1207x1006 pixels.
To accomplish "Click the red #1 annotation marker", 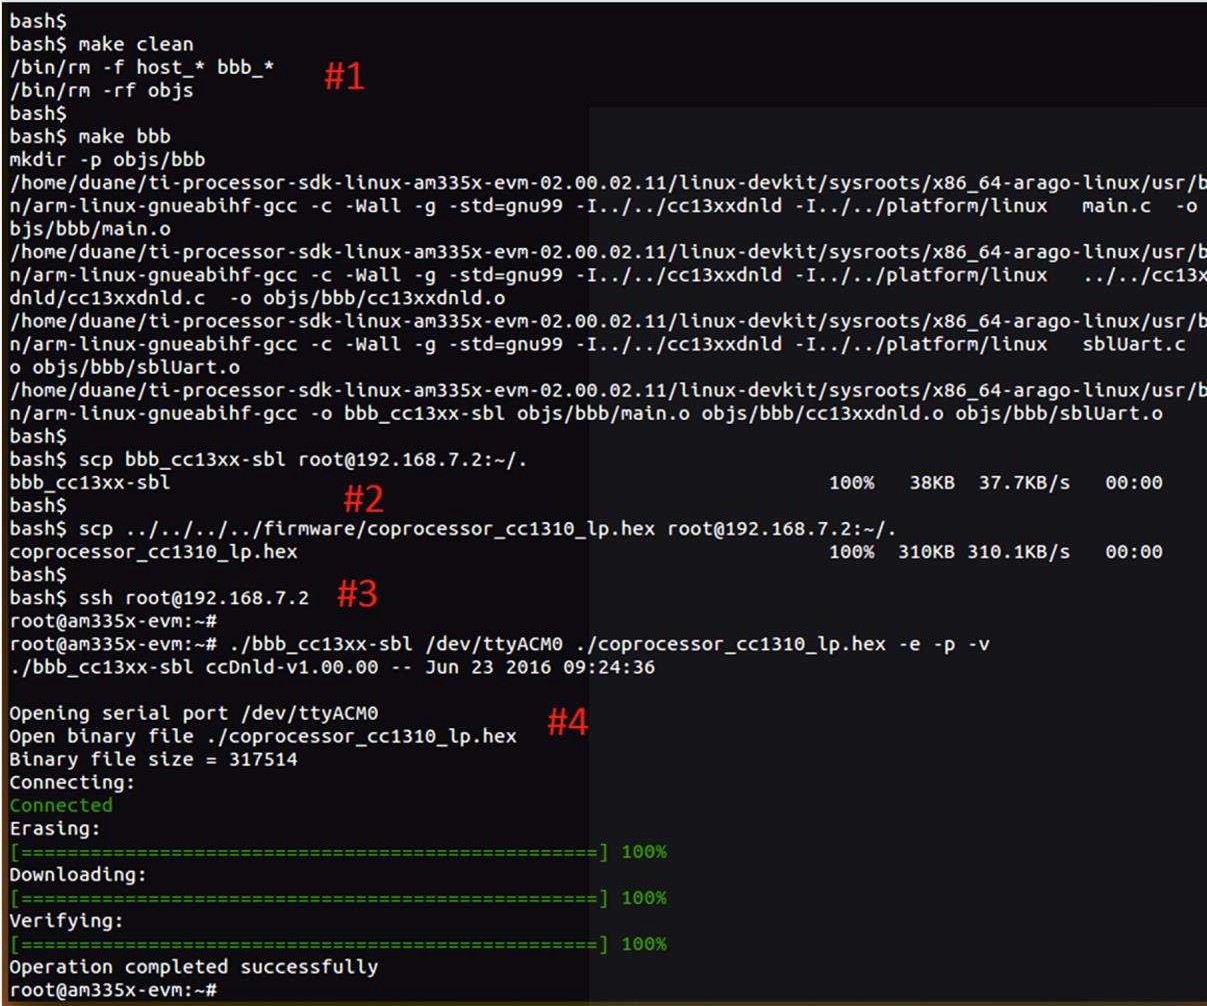I will (x=344, y=77).
